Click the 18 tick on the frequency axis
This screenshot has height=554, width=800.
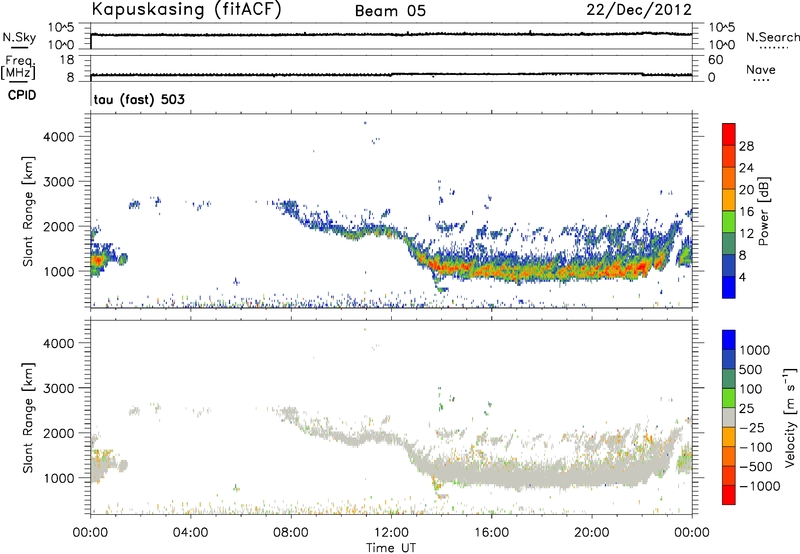coord(67,60)
